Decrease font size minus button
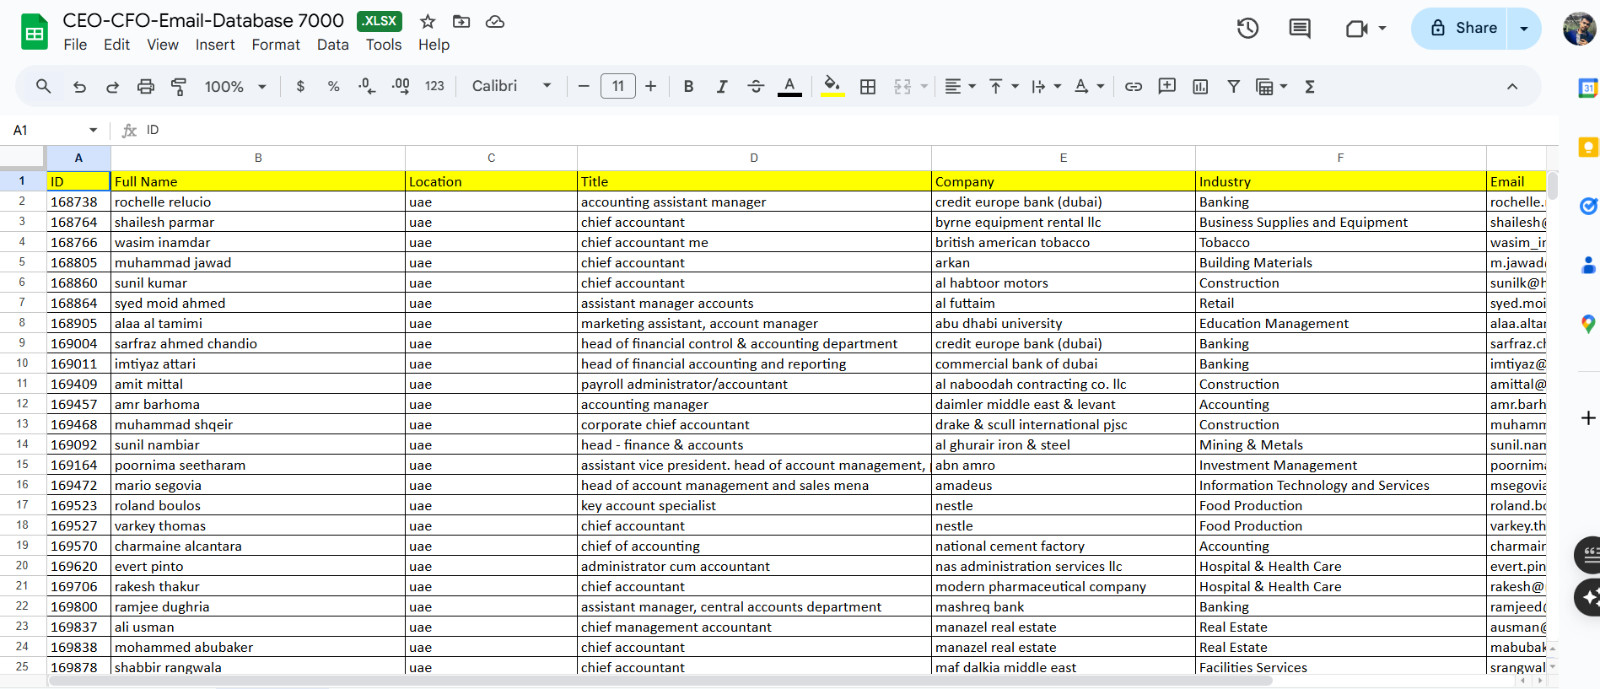Image resolution: width=1600 pixels, height=689 pixels. (x=584, y=87)
